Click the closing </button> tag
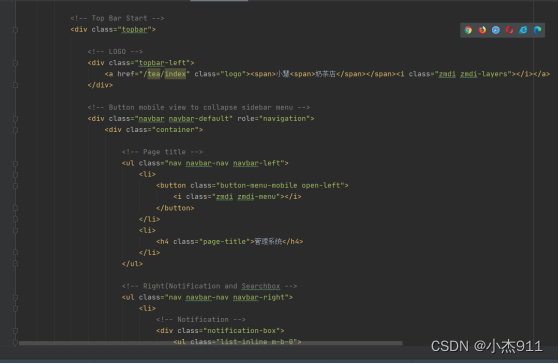The width and height of the screenshot is (559, 364). point(175,208)
